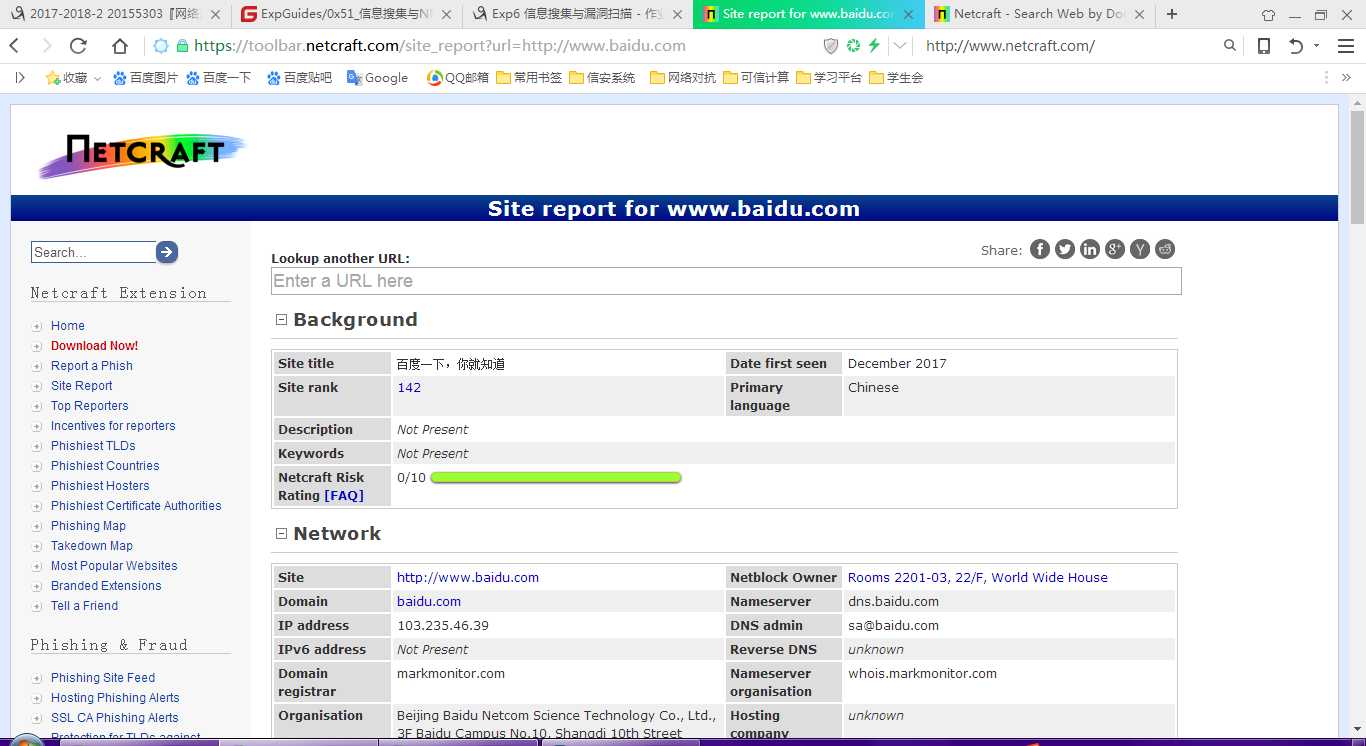Close the Site report for www.baidu.com tab

(908, 14)
